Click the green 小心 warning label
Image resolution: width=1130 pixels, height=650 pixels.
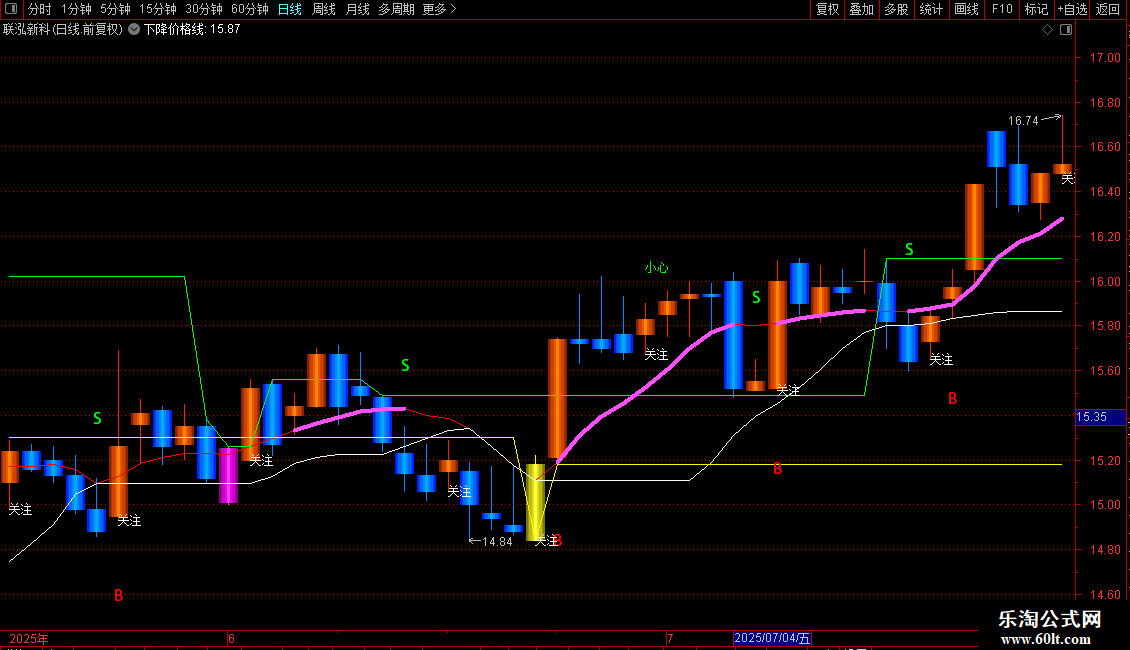pyautogui.click(x=657, y=267)
